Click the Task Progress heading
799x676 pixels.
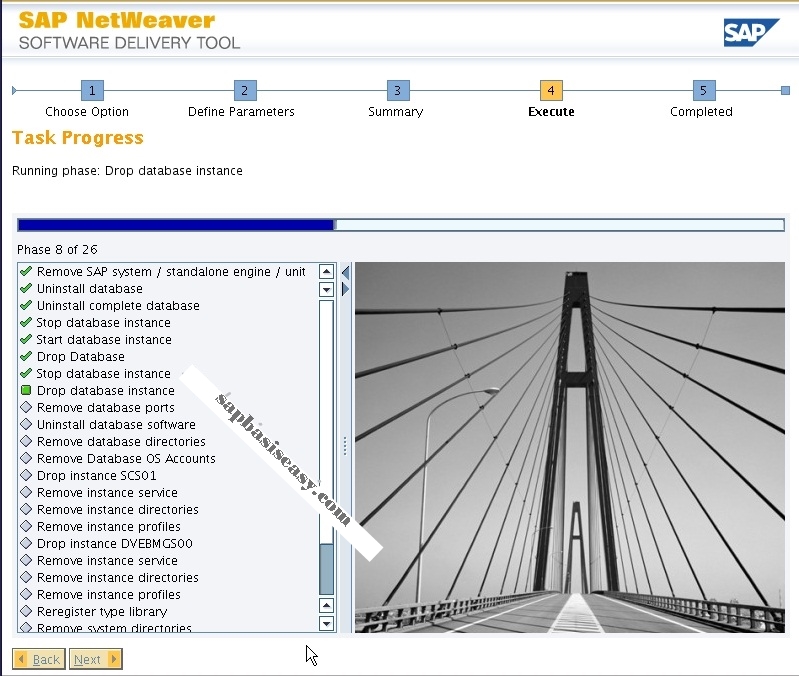click(x=78, y=138)
